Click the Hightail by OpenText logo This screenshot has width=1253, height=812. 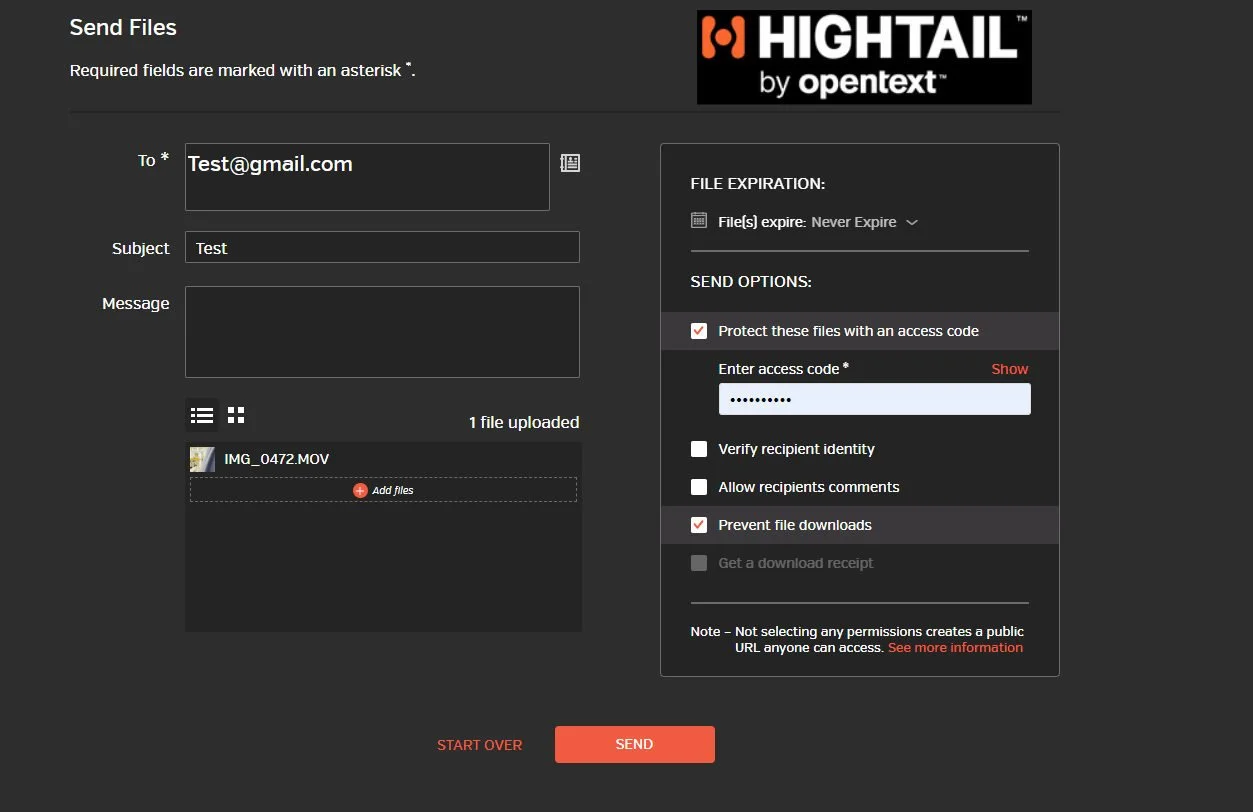864,57
